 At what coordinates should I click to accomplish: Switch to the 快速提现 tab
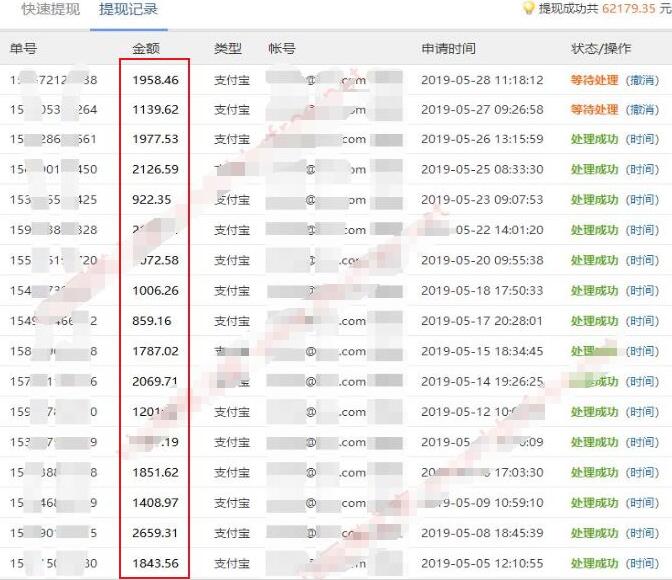(51, 9)
